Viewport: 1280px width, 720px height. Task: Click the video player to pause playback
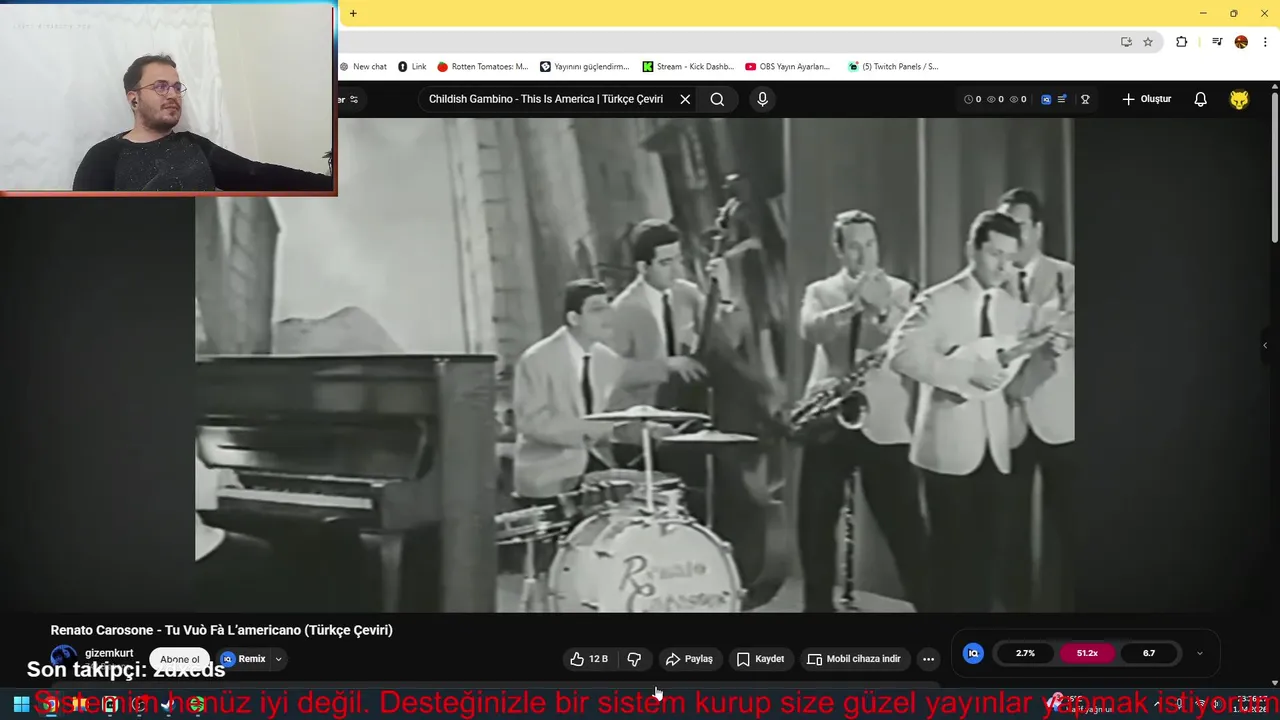[635, 365]
